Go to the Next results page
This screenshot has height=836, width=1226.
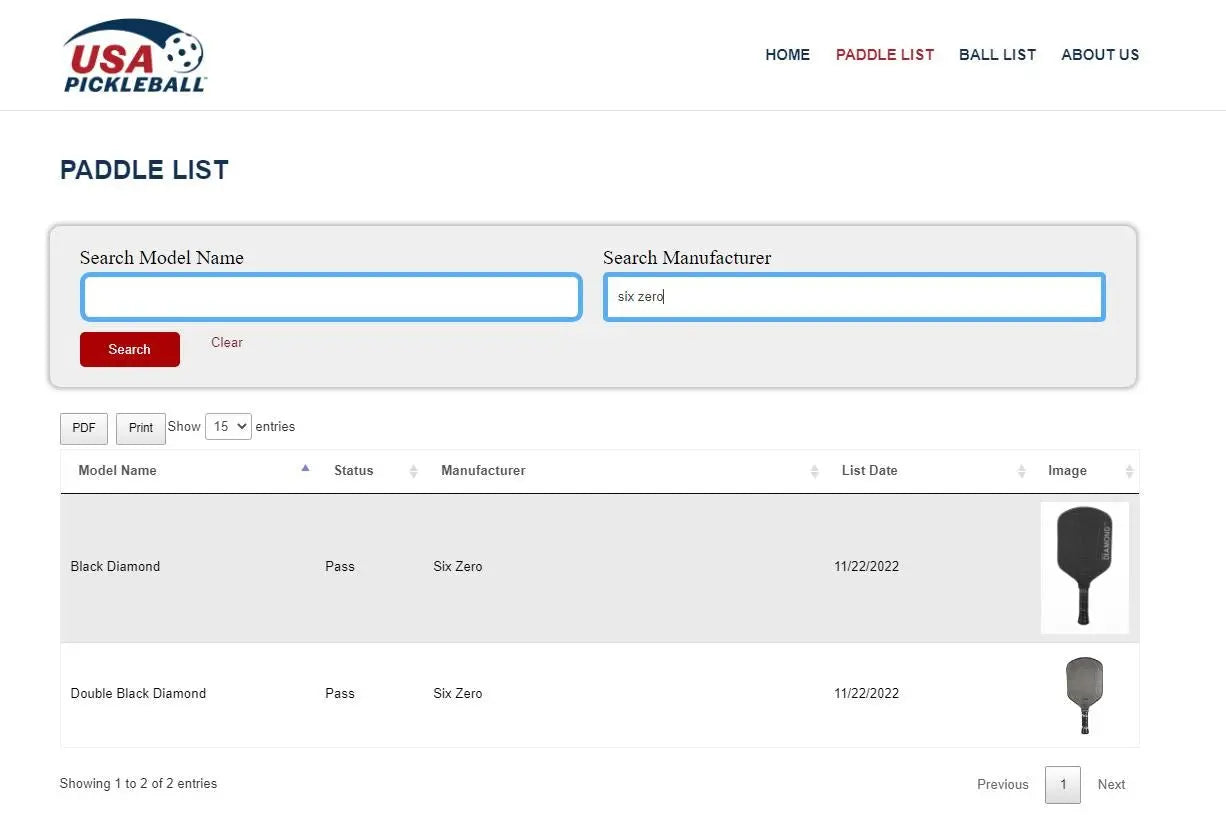[1111, 785]
